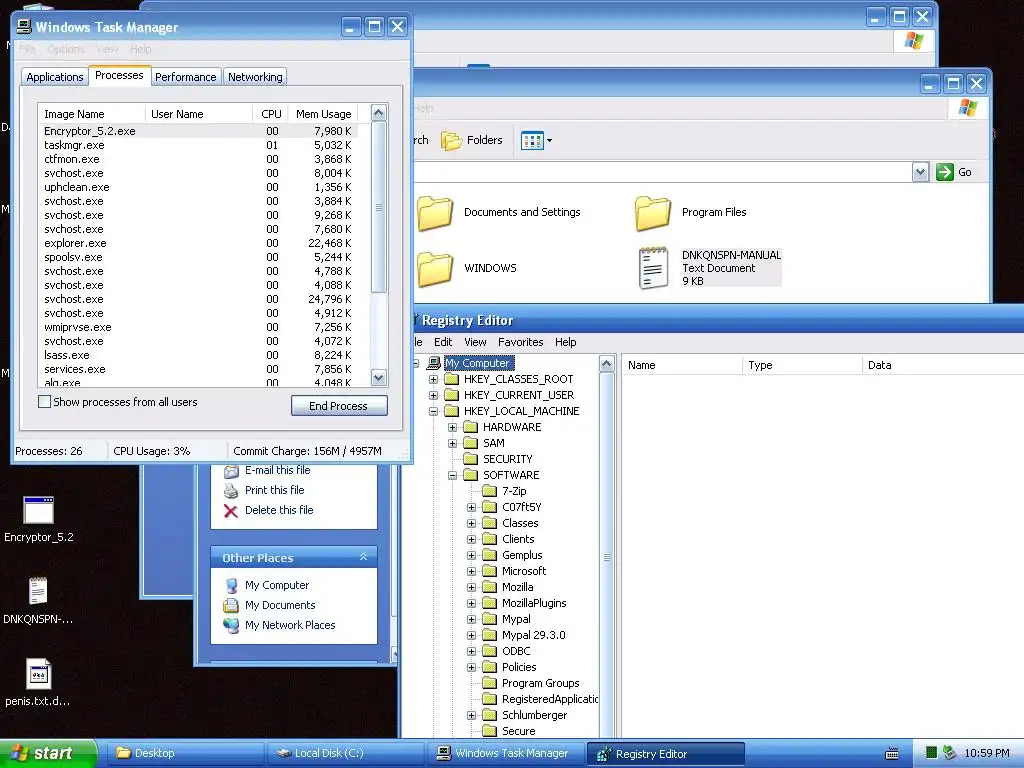Switch to the Networking tab
Image resolution: width=1024 pixels, height=768 pixels.
(x=255, y=77)
